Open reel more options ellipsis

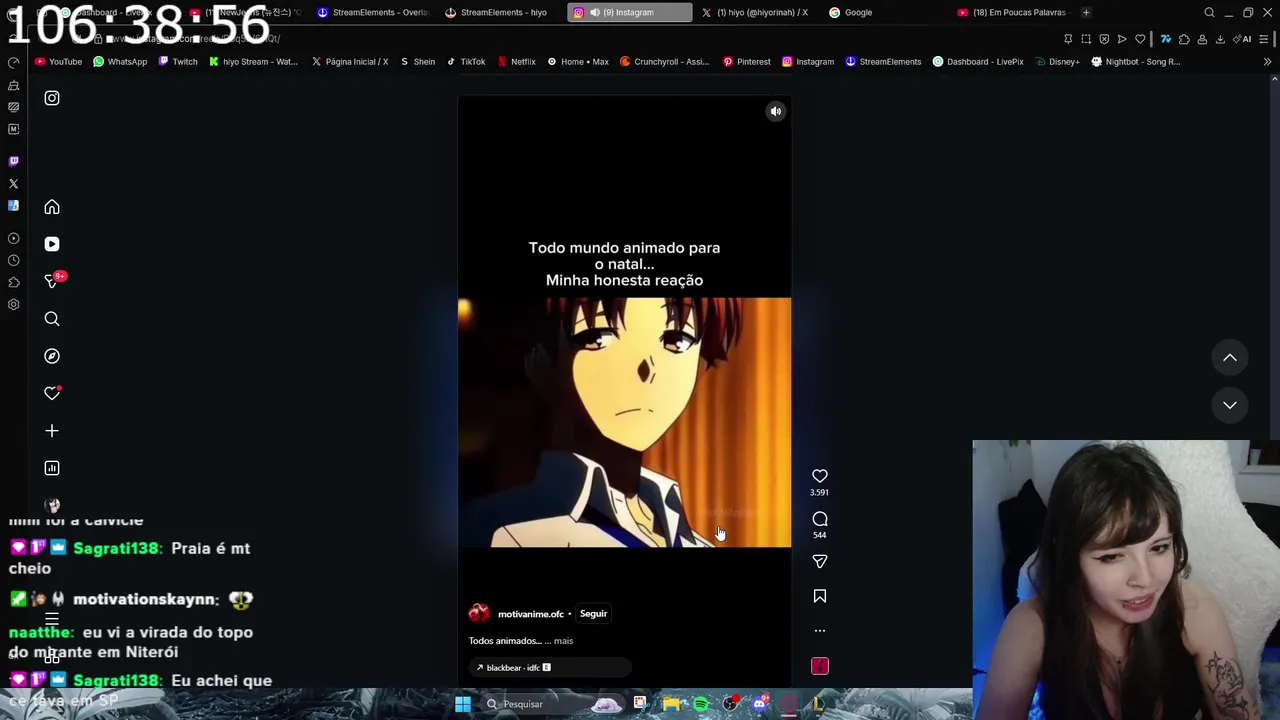click(820, 631)
